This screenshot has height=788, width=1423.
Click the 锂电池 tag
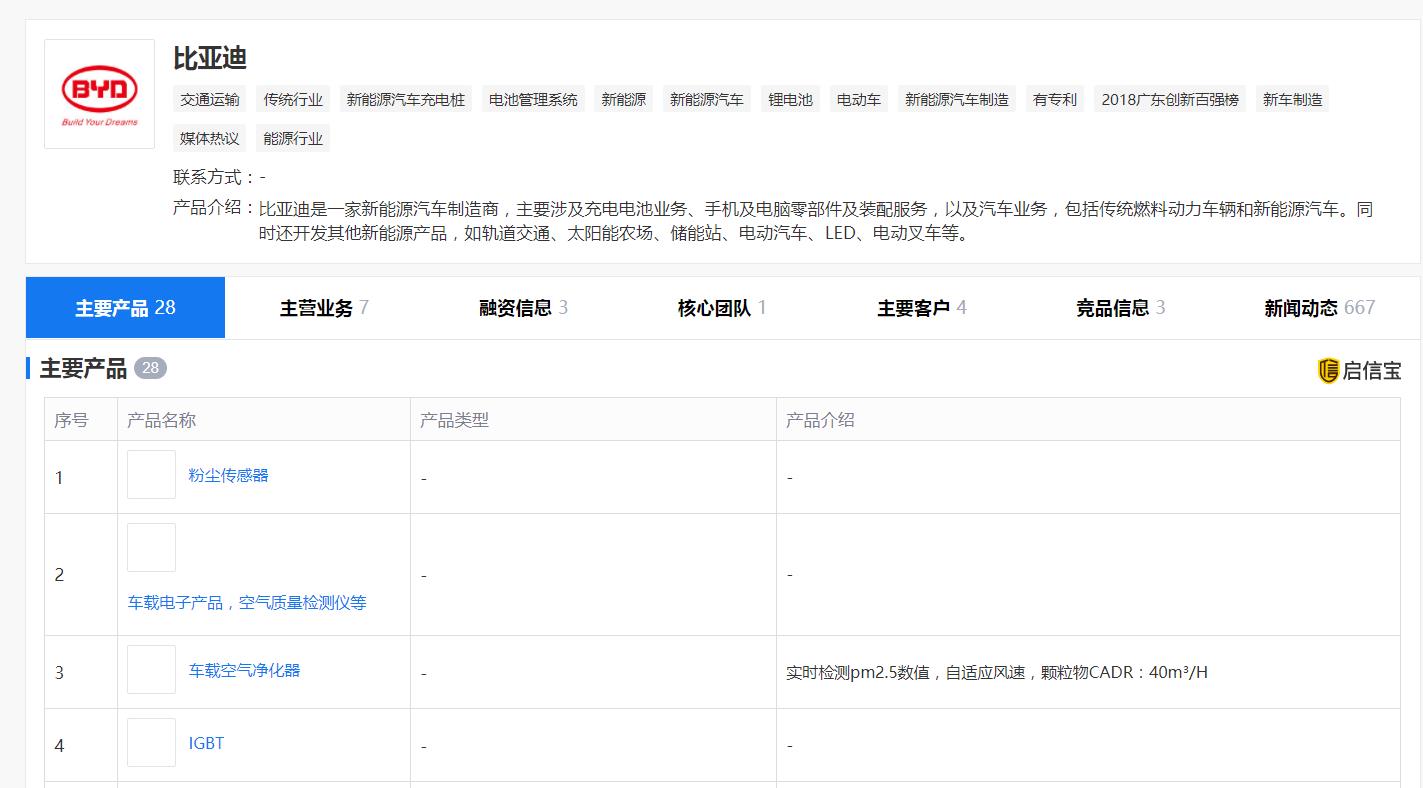(791, 99)
